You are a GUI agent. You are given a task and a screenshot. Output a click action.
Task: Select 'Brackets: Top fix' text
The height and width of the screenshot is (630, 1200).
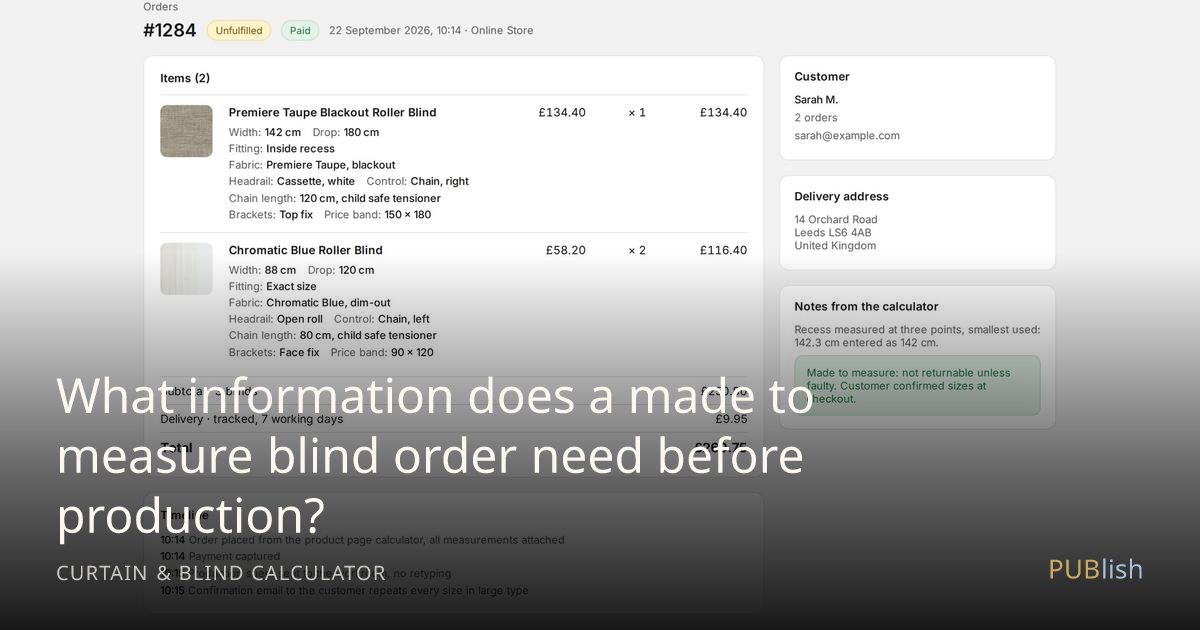271,214
